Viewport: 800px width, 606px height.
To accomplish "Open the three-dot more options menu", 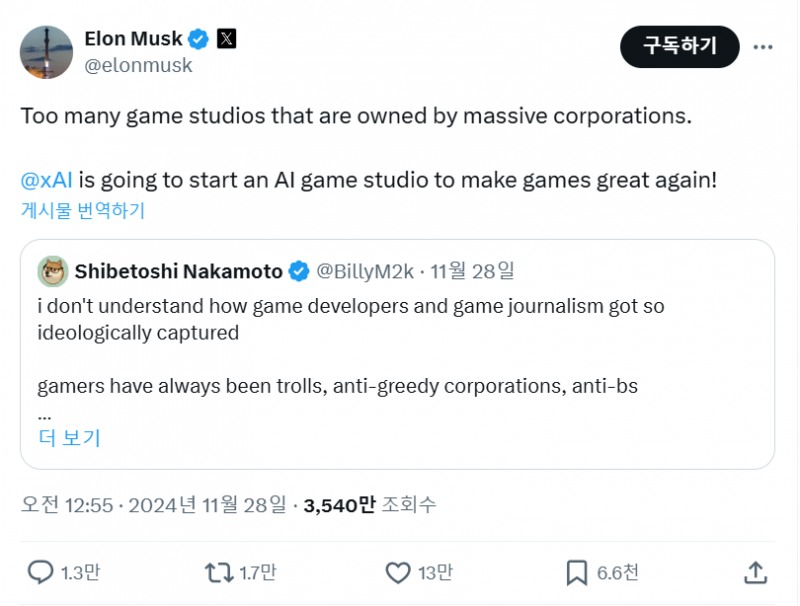I will pos(763,47).
